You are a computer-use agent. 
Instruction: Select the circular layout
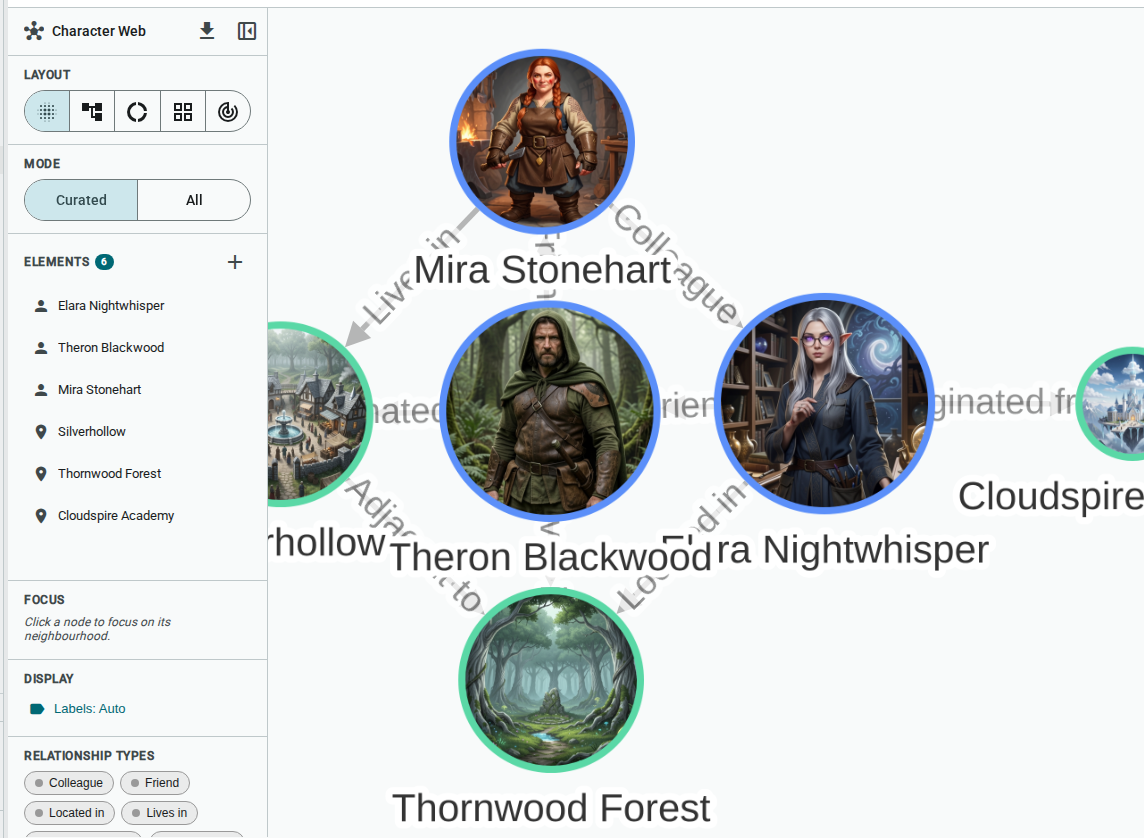click(137, 112)
